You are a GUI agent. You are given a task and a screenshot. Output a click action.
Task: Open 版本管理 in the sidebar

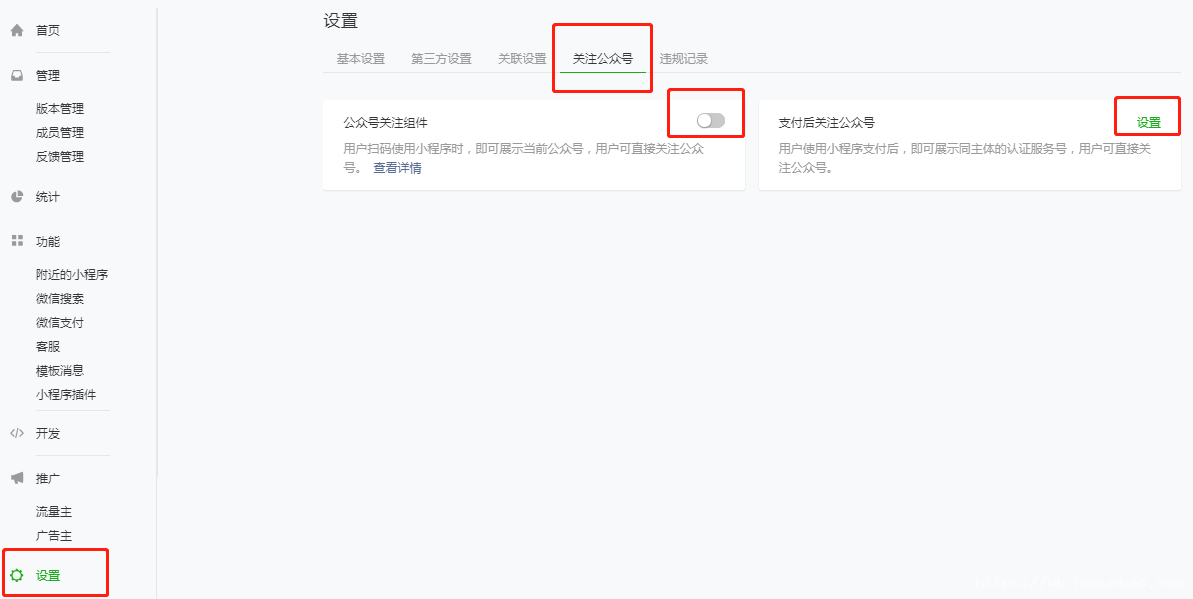(60, 109)
